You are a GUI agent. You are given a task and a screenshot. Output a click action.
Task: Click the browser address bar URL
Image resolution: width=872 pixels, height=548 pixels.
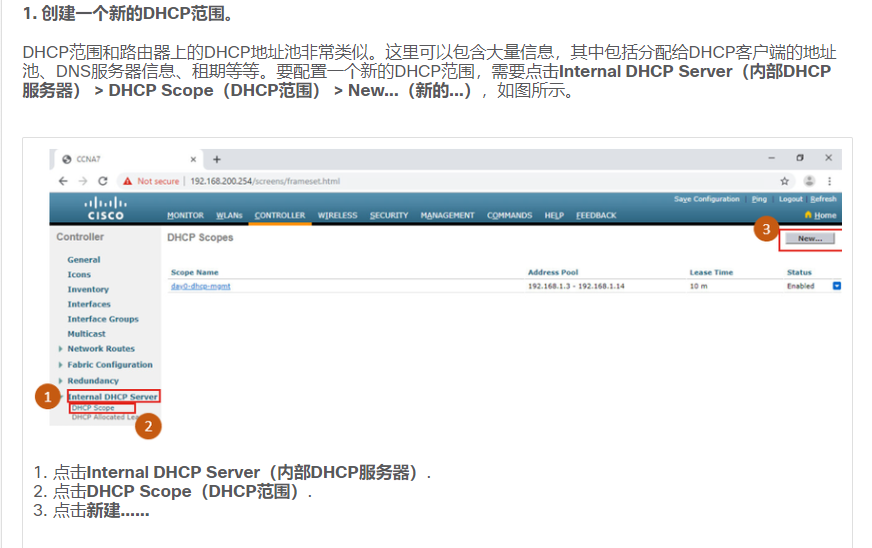(265, 181)
